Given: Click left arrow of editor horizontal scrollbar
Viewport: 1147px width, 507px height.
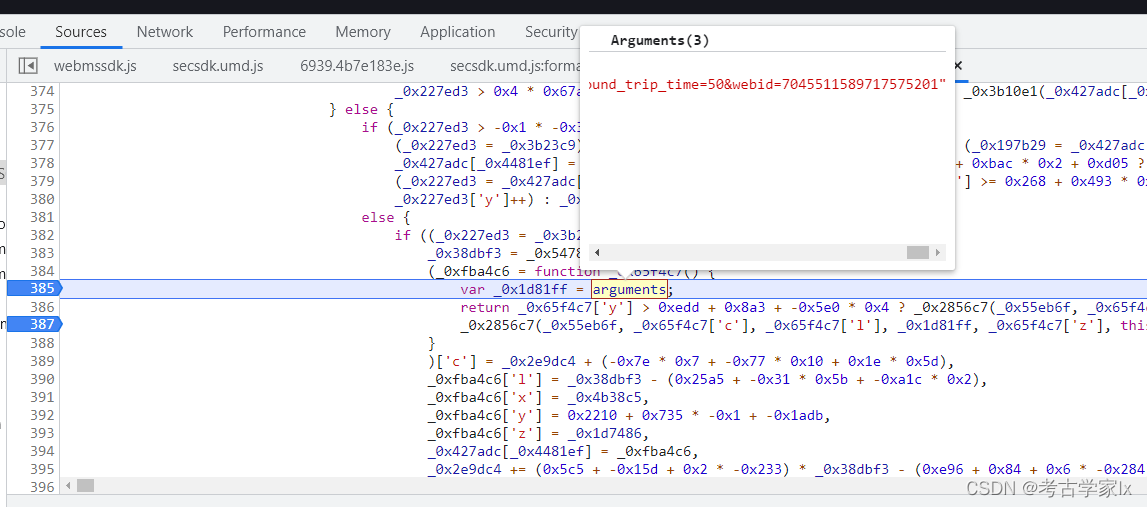Looking at the screenshot, I should pos(69,486).
